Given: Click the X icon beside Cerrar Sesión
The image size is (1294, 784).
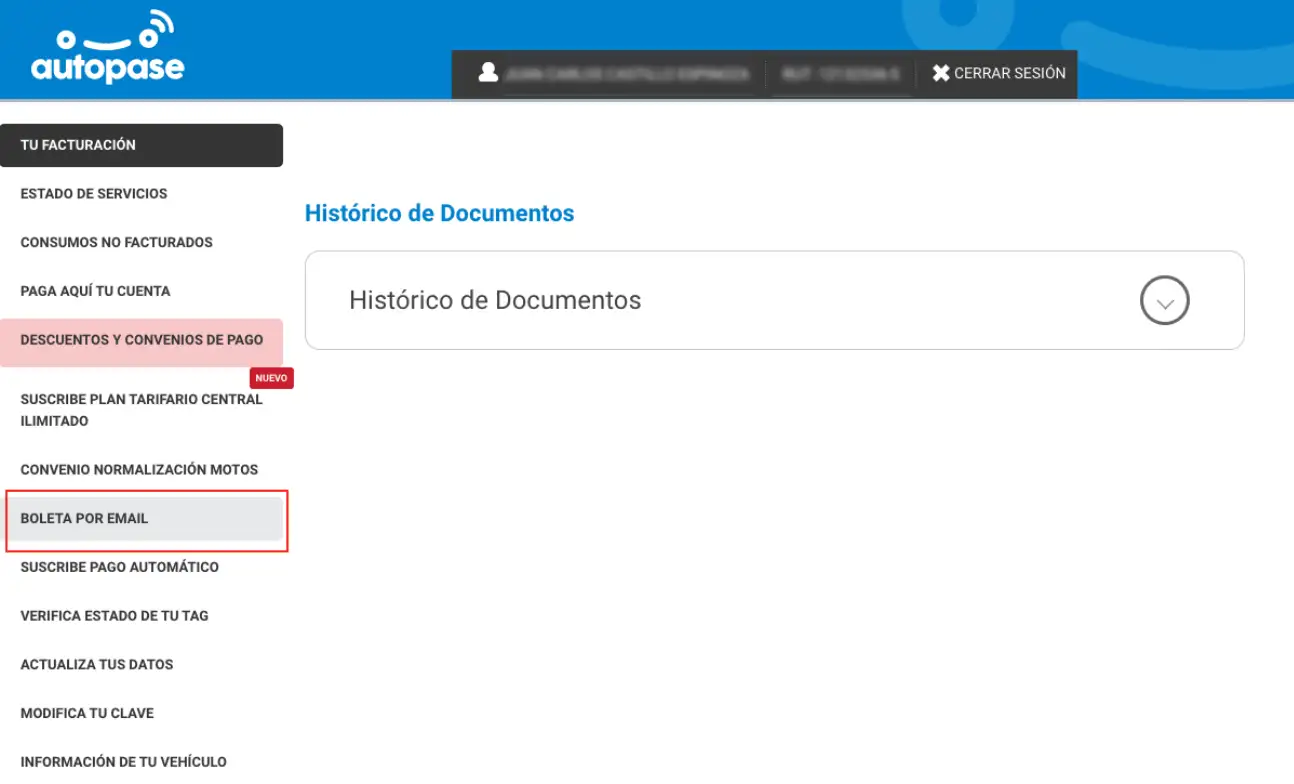Looking at the screenshot, I should click(x=940, y=73).
